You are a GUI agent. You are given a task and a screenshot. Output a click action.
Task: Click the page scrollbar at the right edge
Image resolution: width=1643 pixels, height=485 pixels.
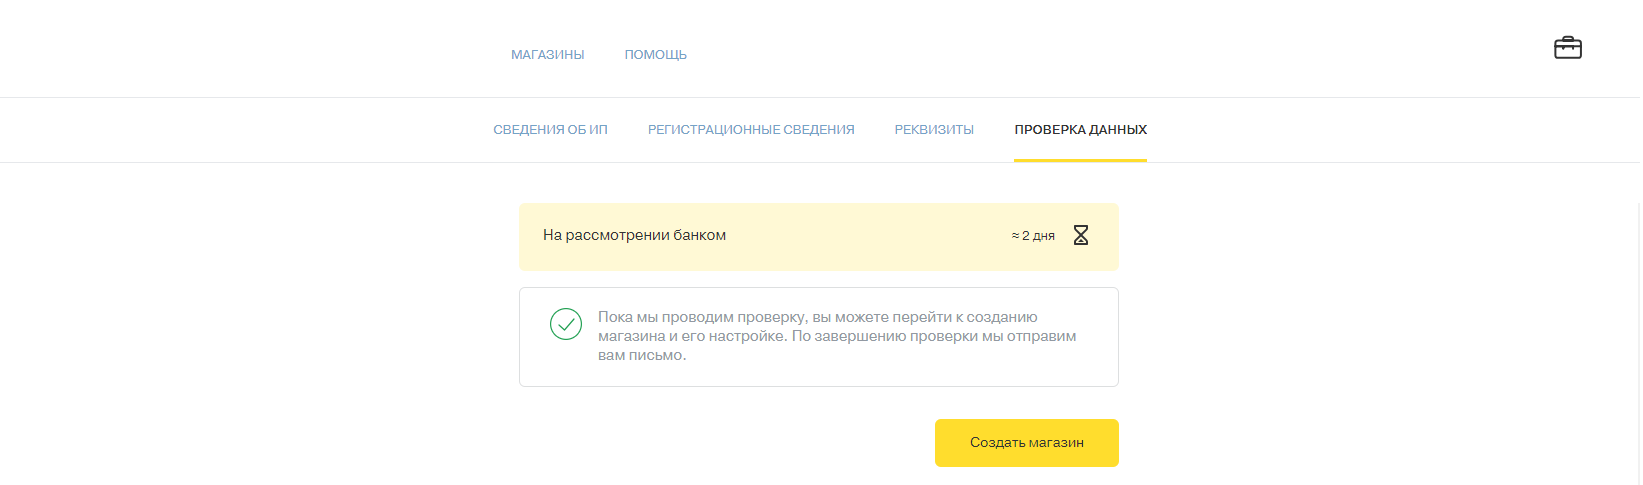pos(1638,340)
